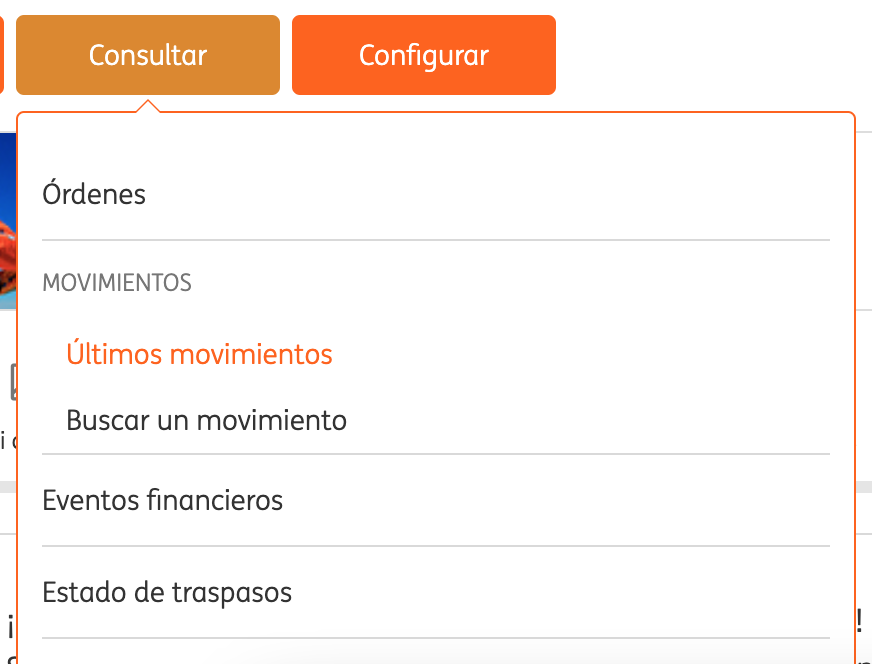Click the gray divider bar at left edge
Image resolution: width=872 pixels, height=664 pixels.
8,487
